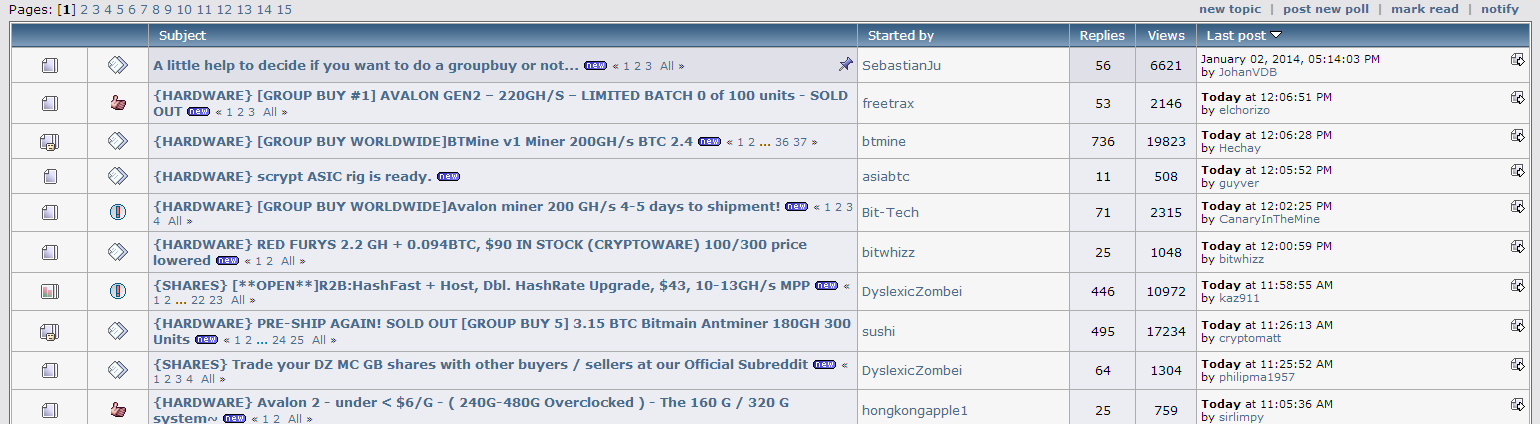Click exclamation icon on Bit-Tech Avalon miner row

(x=118, y=212)
